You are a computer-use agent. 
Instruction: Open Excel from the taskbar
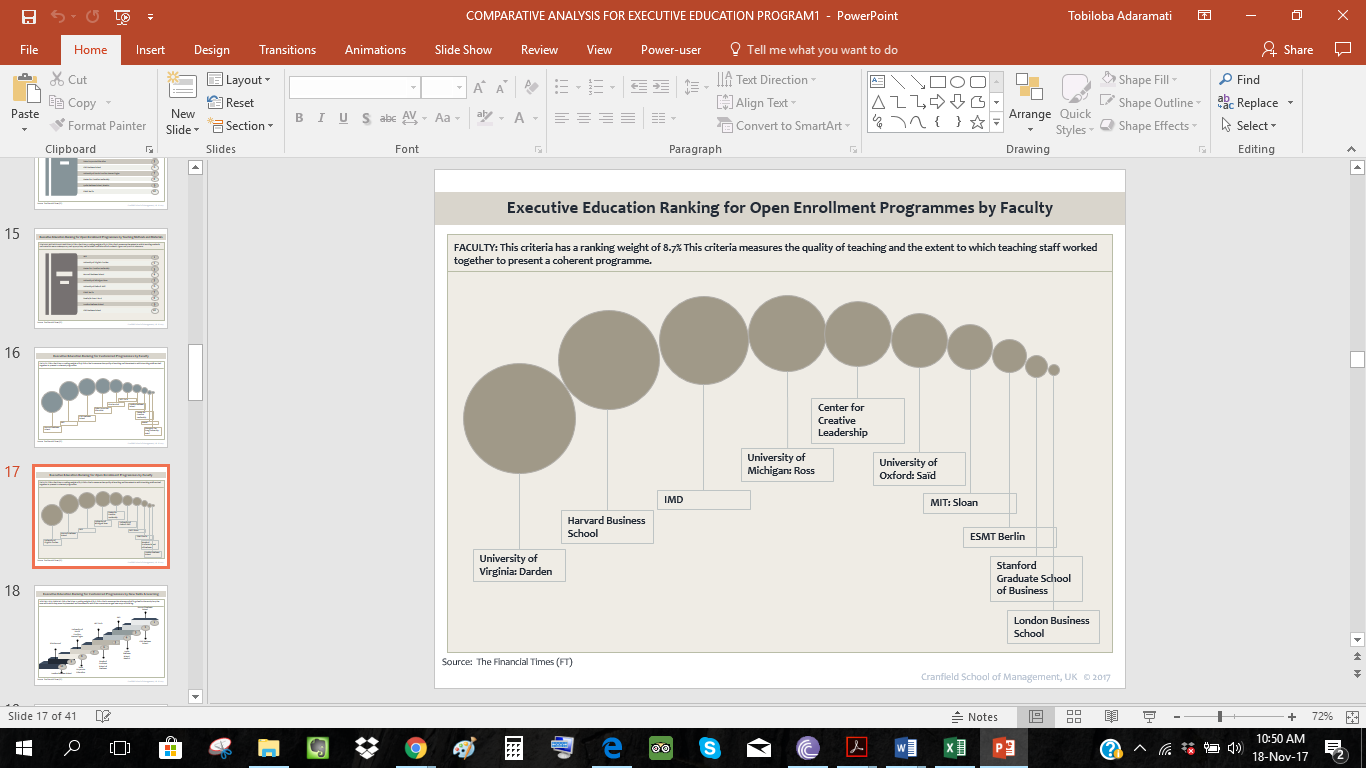click(x=955, y=747)
